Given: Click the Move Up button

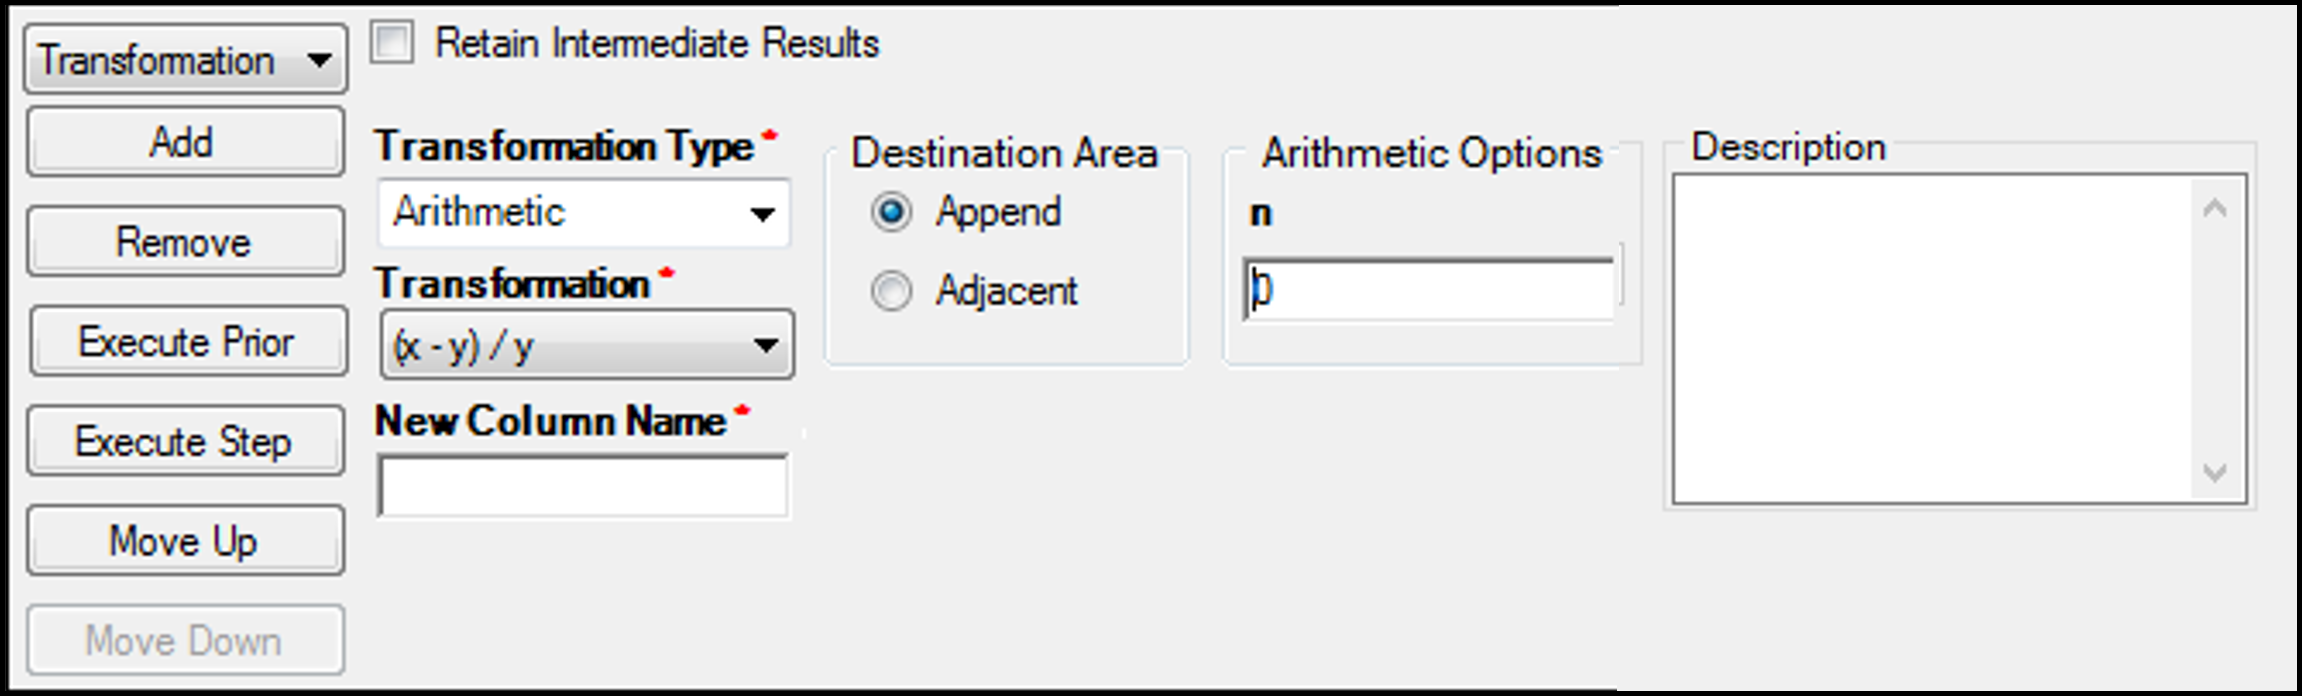Looking at the screenshot, I should click(185, 541).
